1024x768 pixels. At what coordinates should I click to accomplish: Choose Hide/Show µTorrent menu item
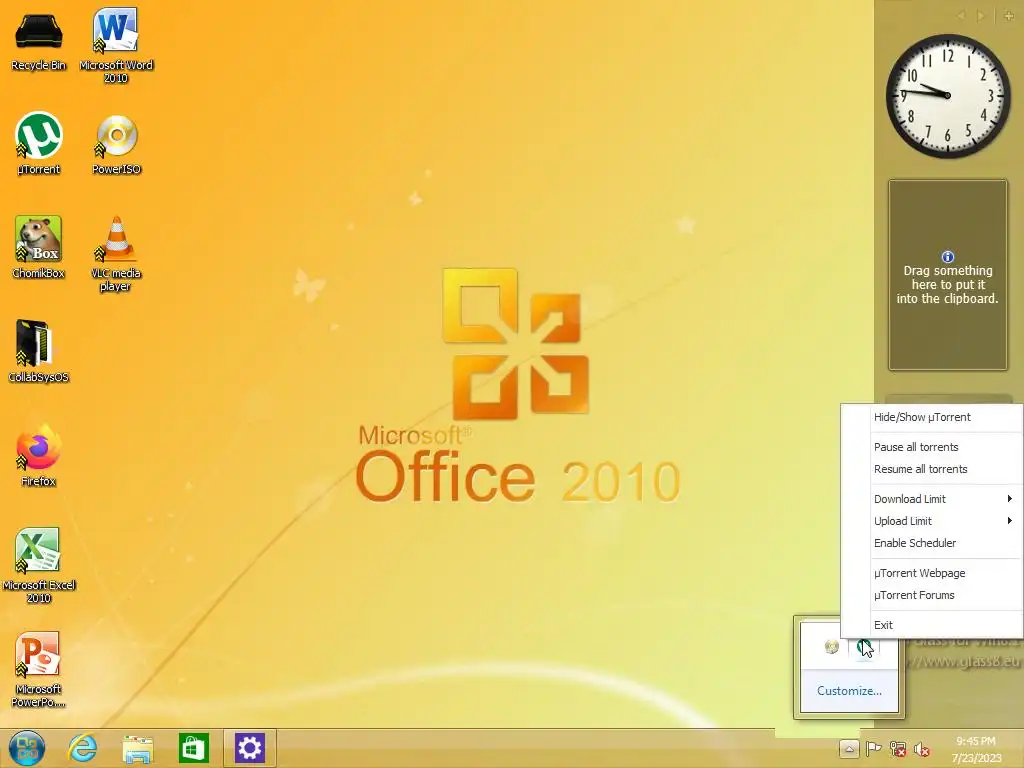tap(932, 417)
